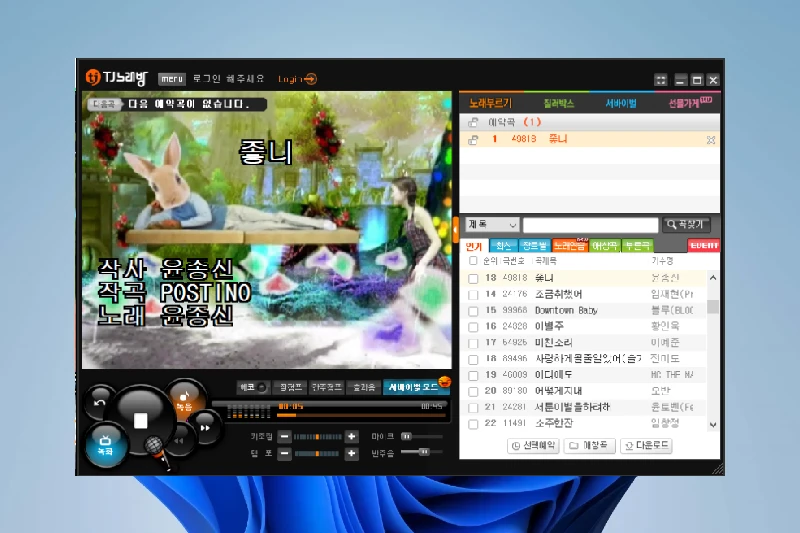Rewind the current song
The height and width of the screenshot is (533, 800).
(x=179, y=440)
